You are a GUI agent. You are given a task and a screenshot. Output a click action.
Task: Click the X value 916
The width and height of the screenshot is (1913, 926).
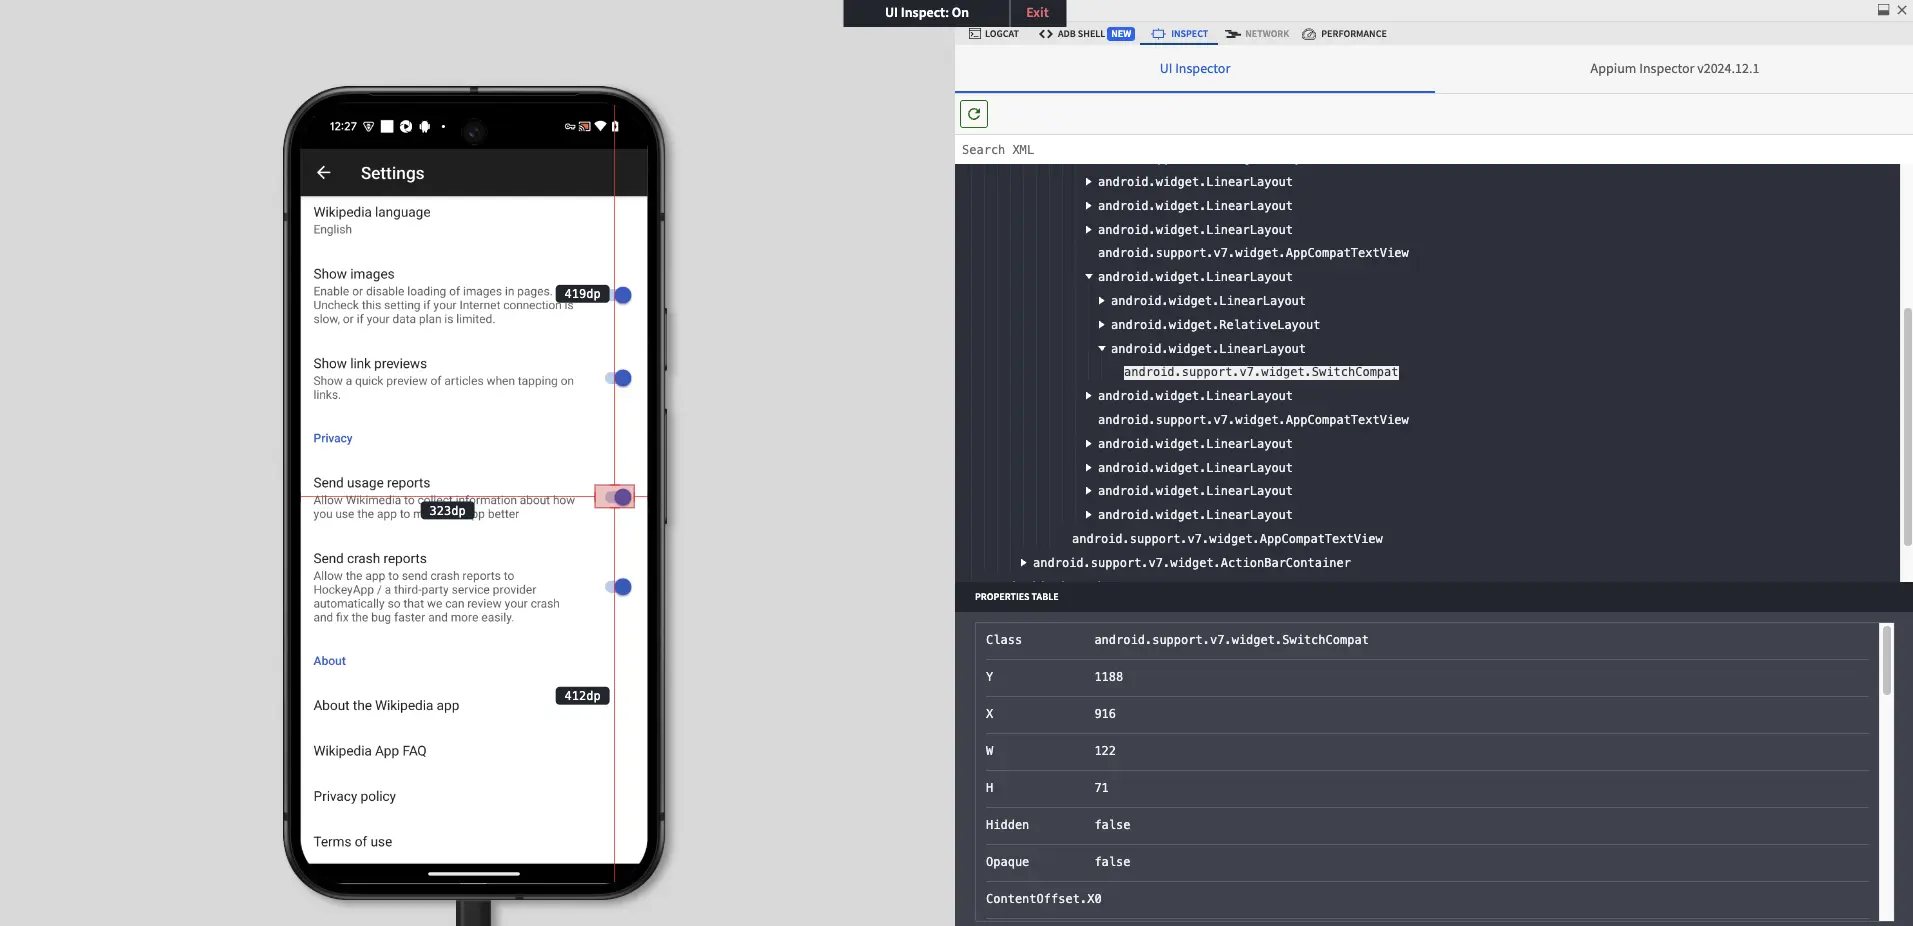tap(1104, 714)
